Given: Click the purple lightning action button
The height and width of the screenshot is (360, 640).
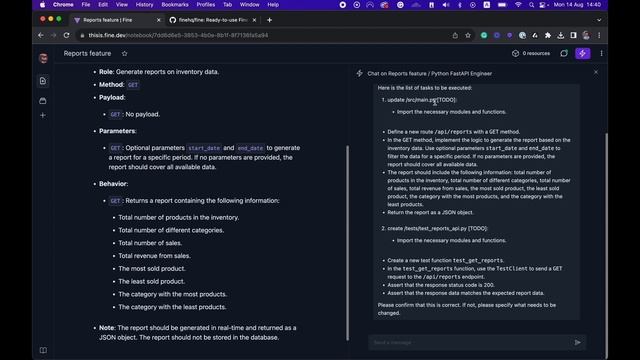Looking at the screenshot, I should [582, 53].
